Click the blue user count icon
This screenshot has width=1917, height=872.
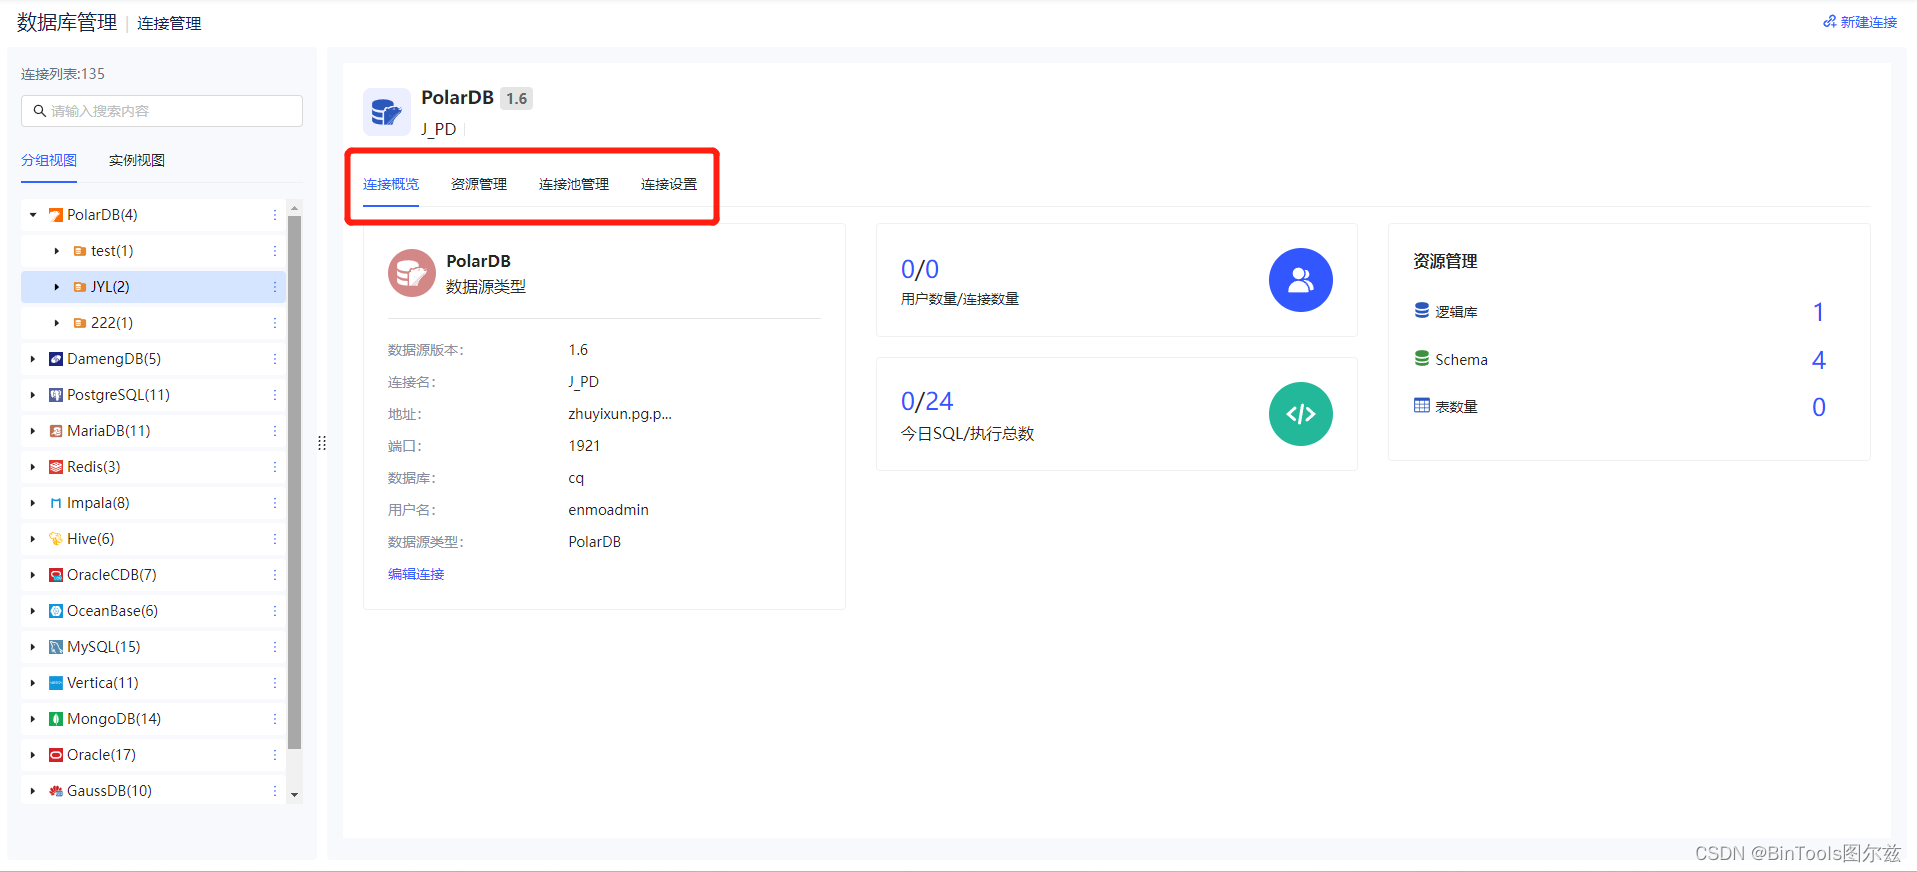coord(1300,280)
